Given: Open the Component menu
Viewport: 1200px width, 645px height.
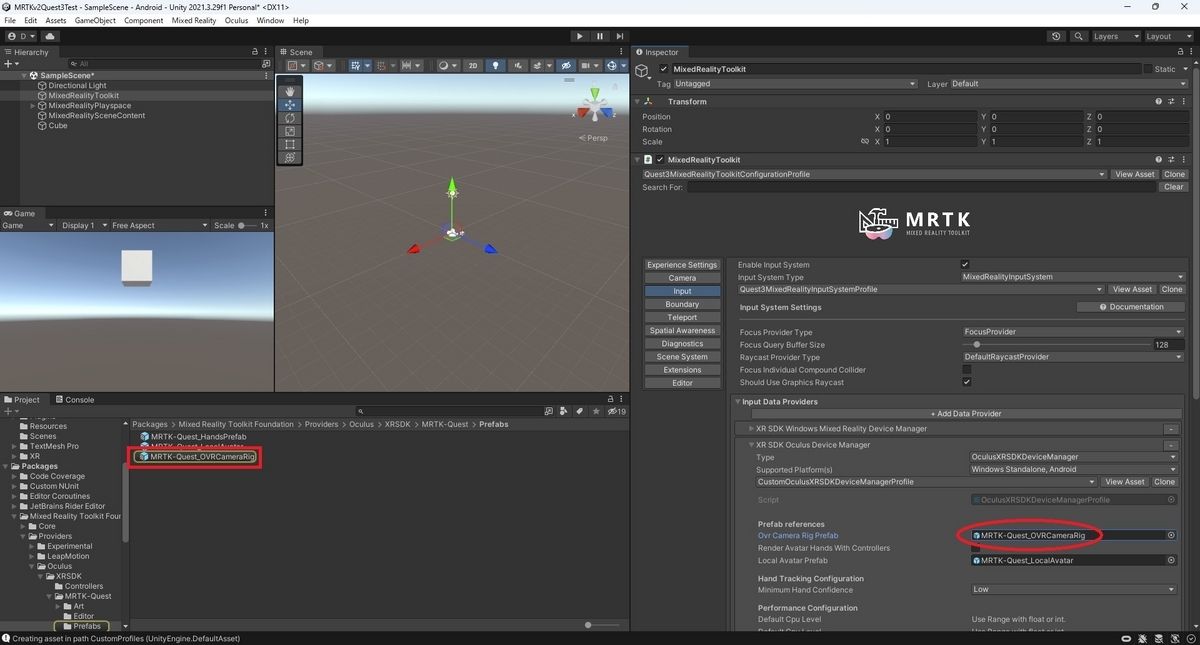Looking at the screenshot, I should click(x=143, y=20).
